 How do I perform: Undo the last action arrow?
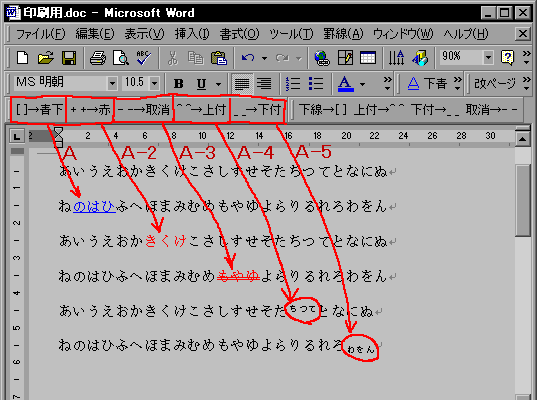248,58
